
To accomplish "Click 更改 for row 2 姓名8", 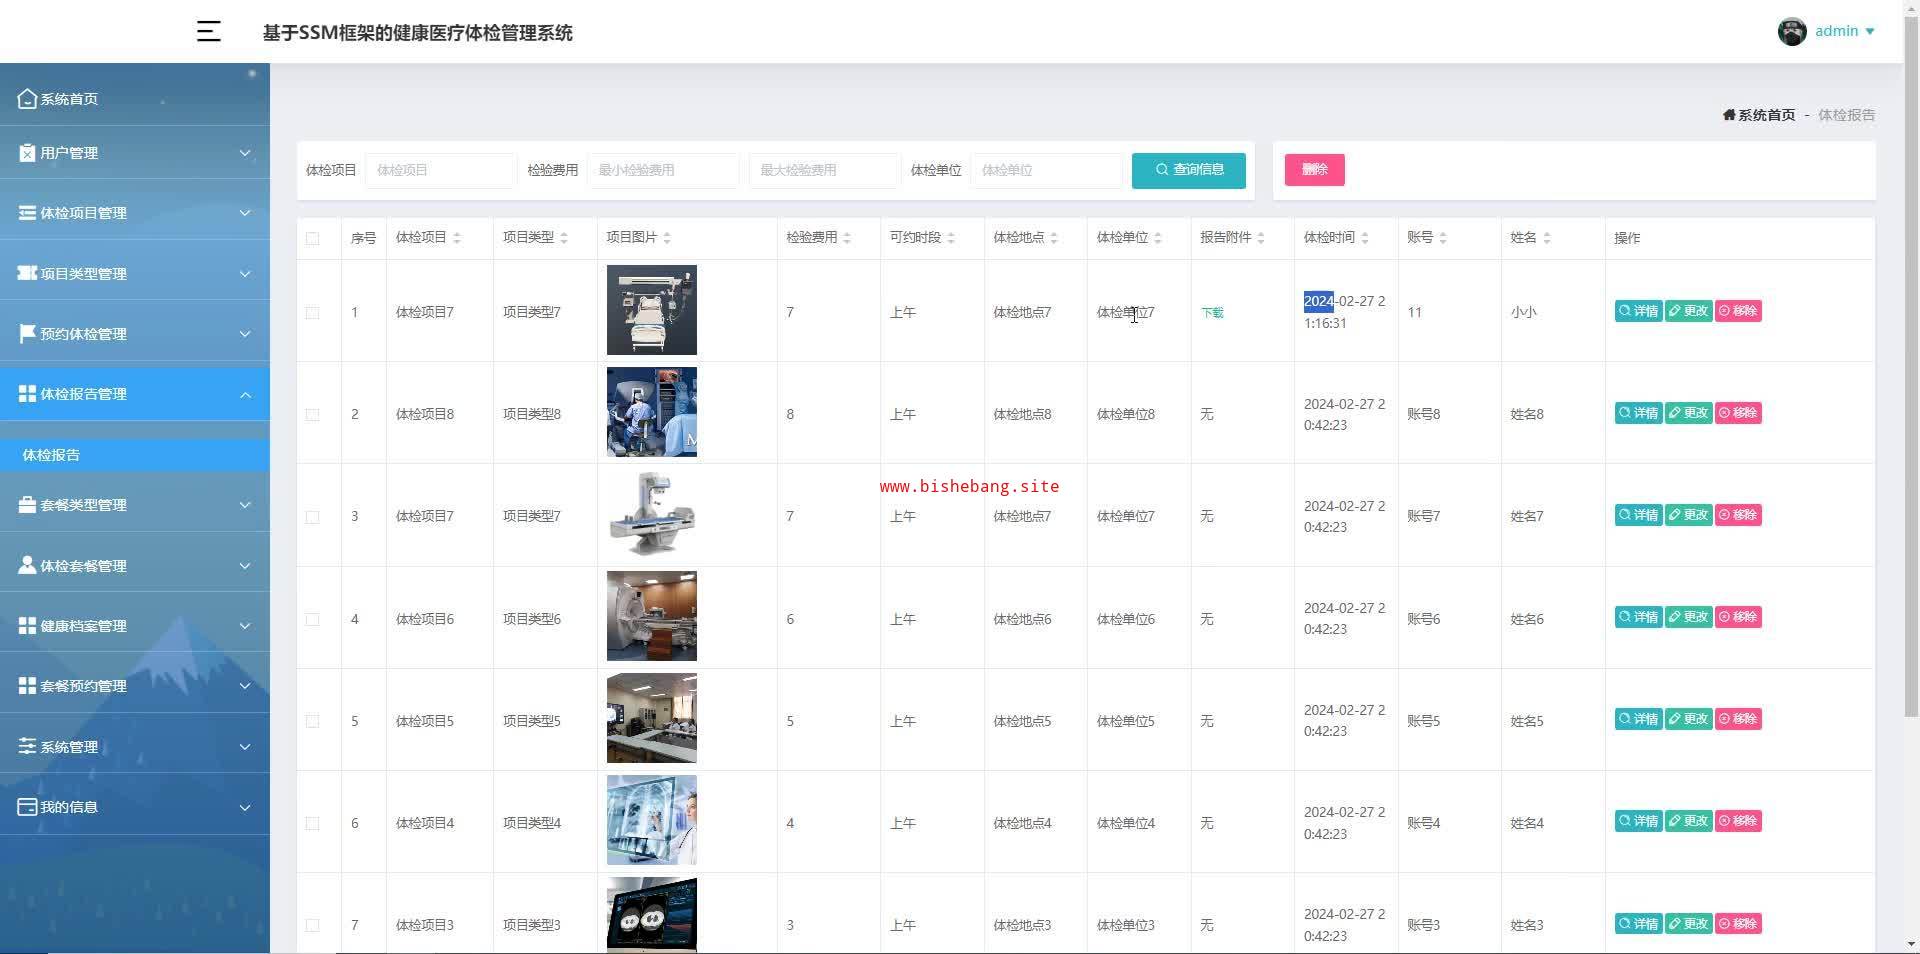I will click(1688, 413).
